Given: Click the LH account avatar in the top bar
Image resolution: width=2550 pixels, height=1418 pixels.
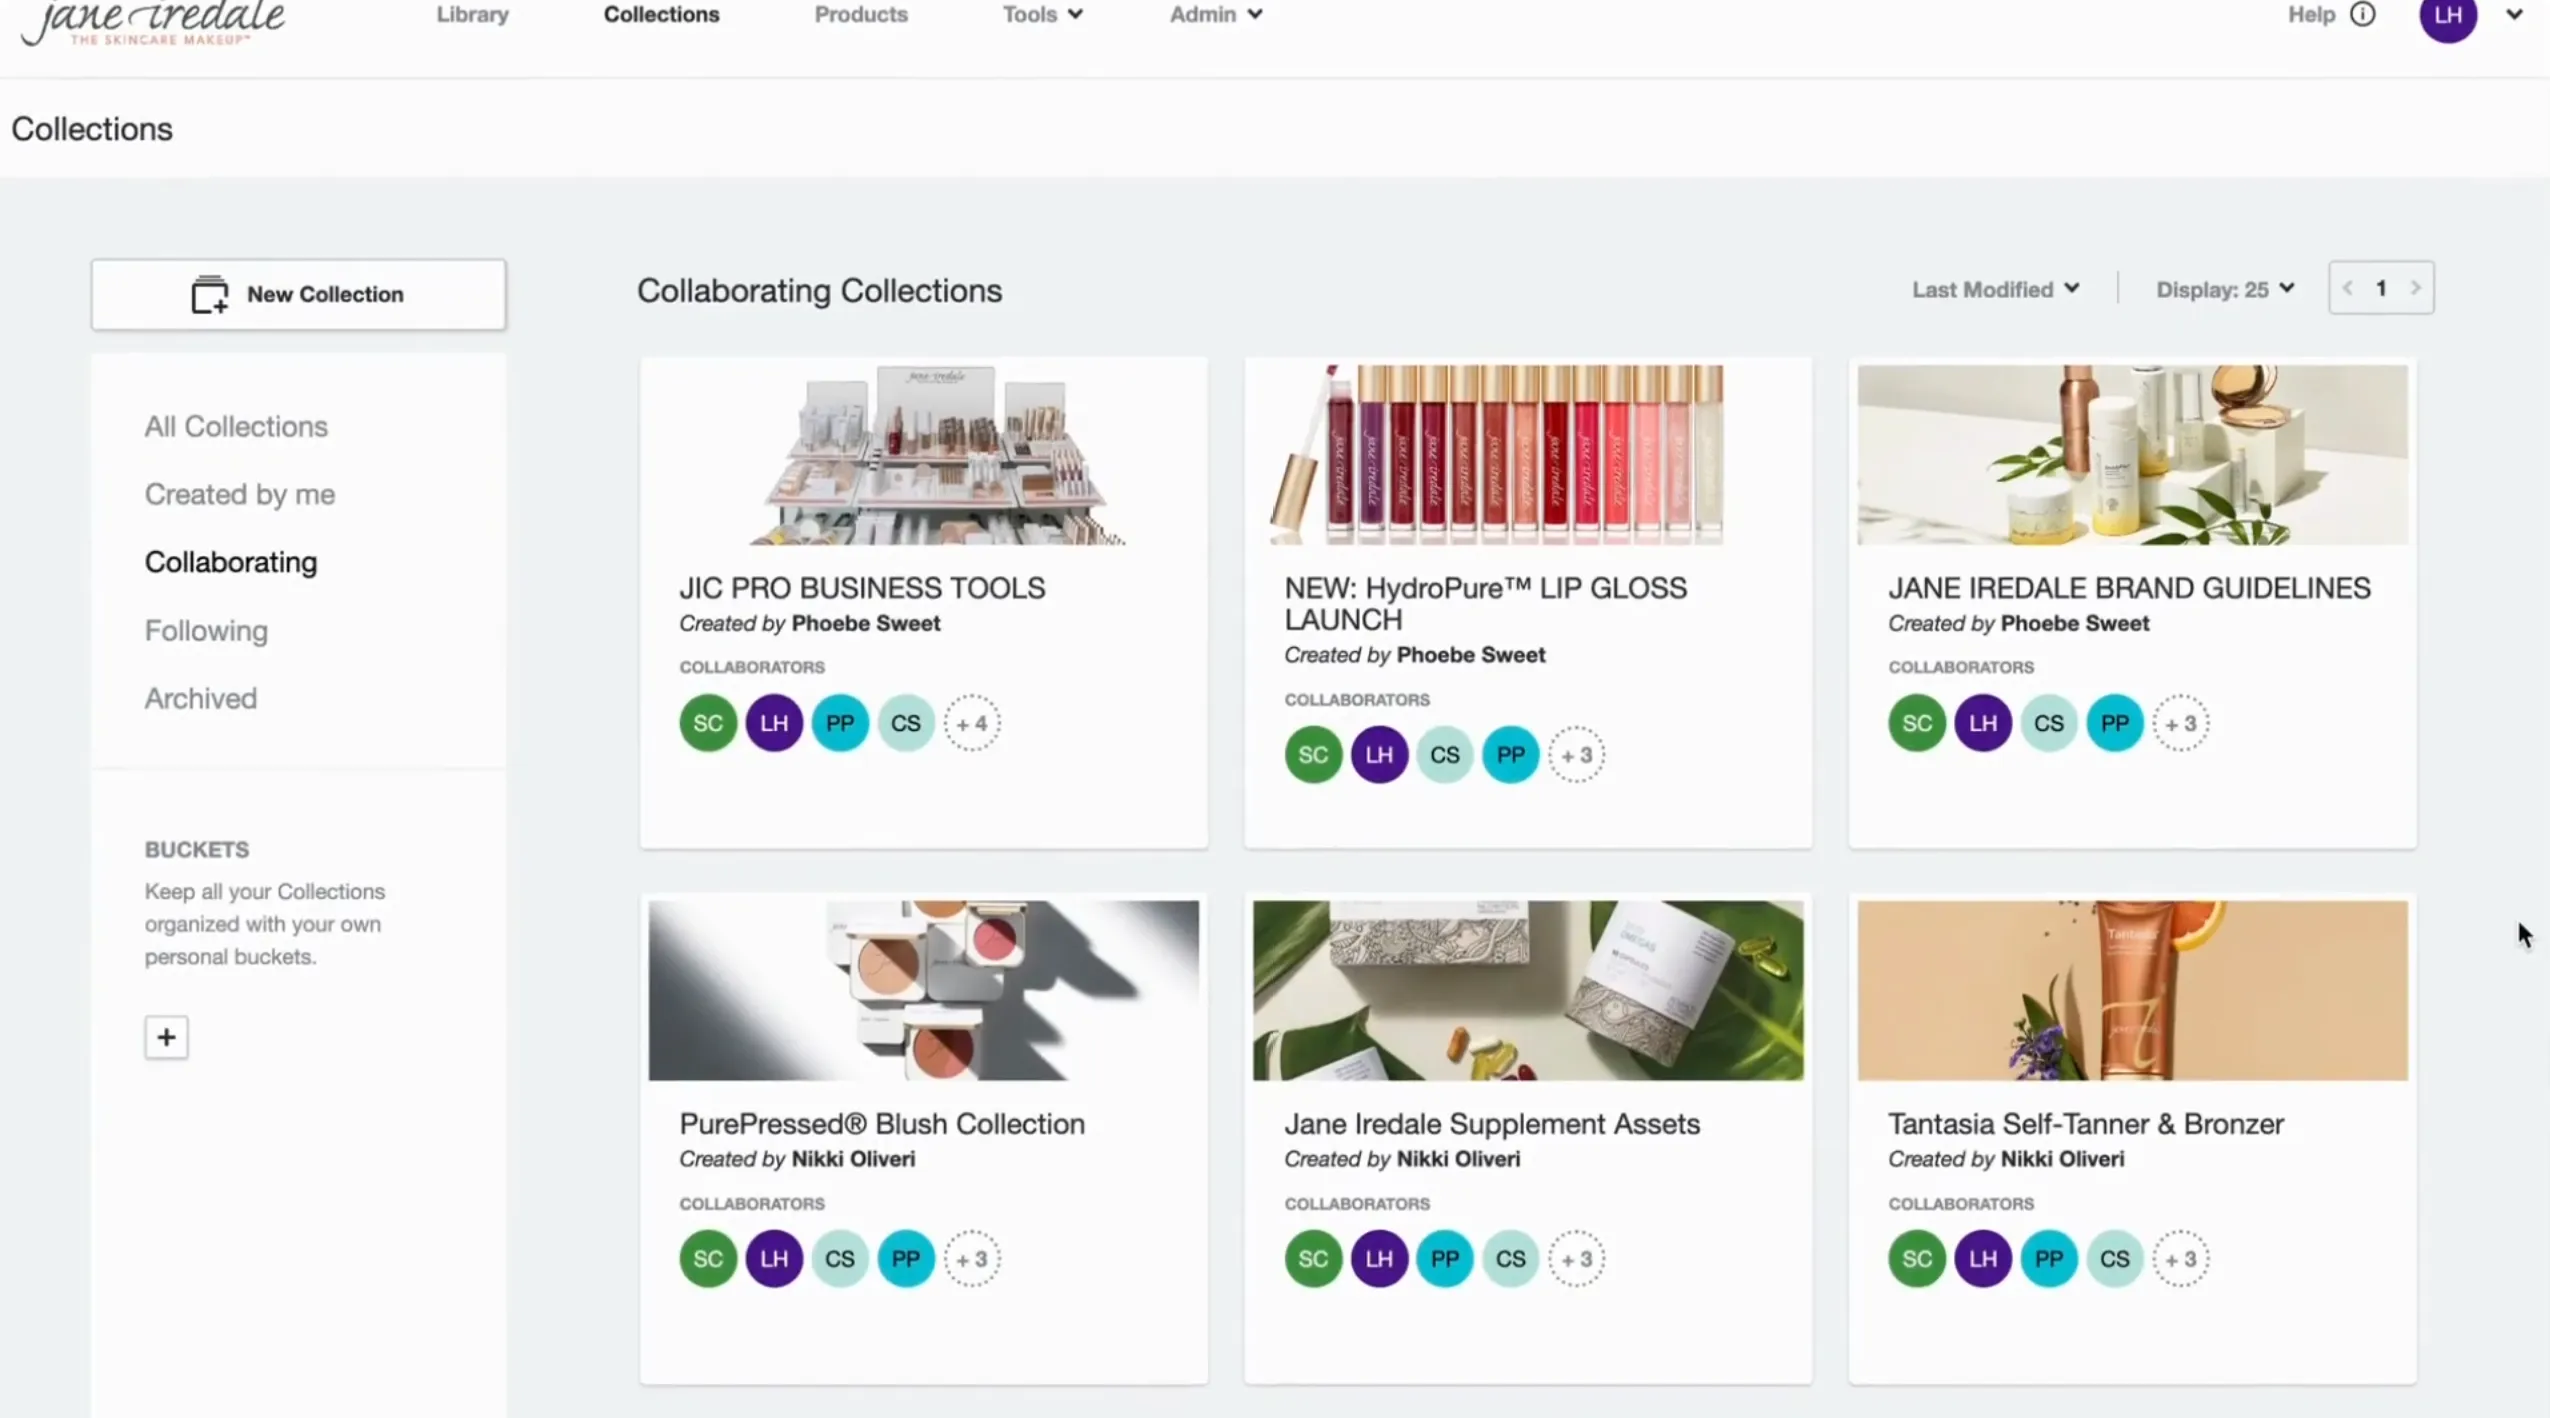Looking at the screenshot, I should point(2448,16).
